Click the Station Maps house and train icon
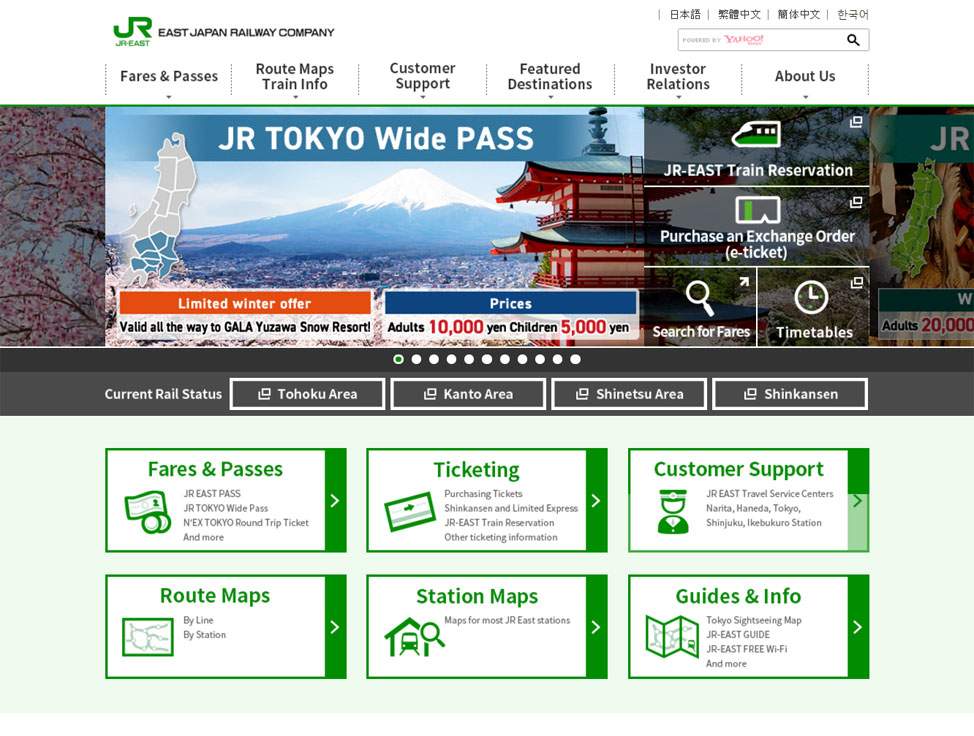The height and width of the screenshot is (736, 974). pyautogui.click(x=414, y=637)
